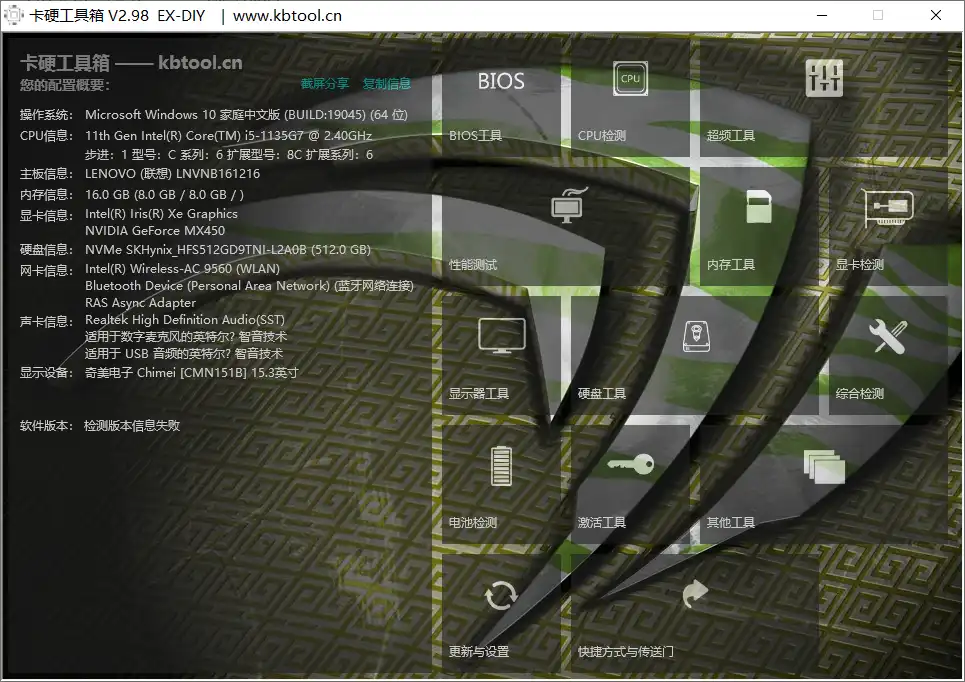Click the 步进: 1 型号: C line
This screenshot has width=965, height=682.
(x=229, y=154)
